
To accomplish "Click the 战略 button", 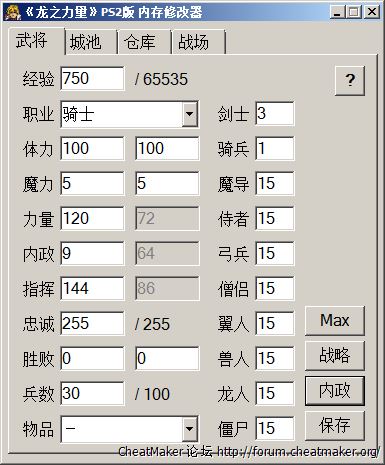I will [x=335, y=356].
